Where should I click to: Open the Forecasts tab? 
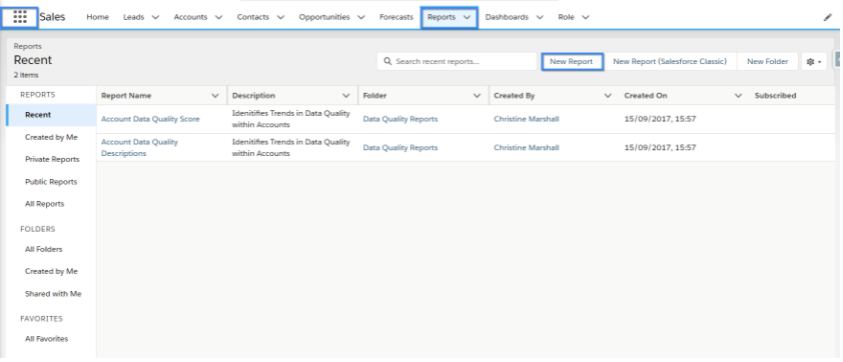pyautogui.click(x=396, y=17)
